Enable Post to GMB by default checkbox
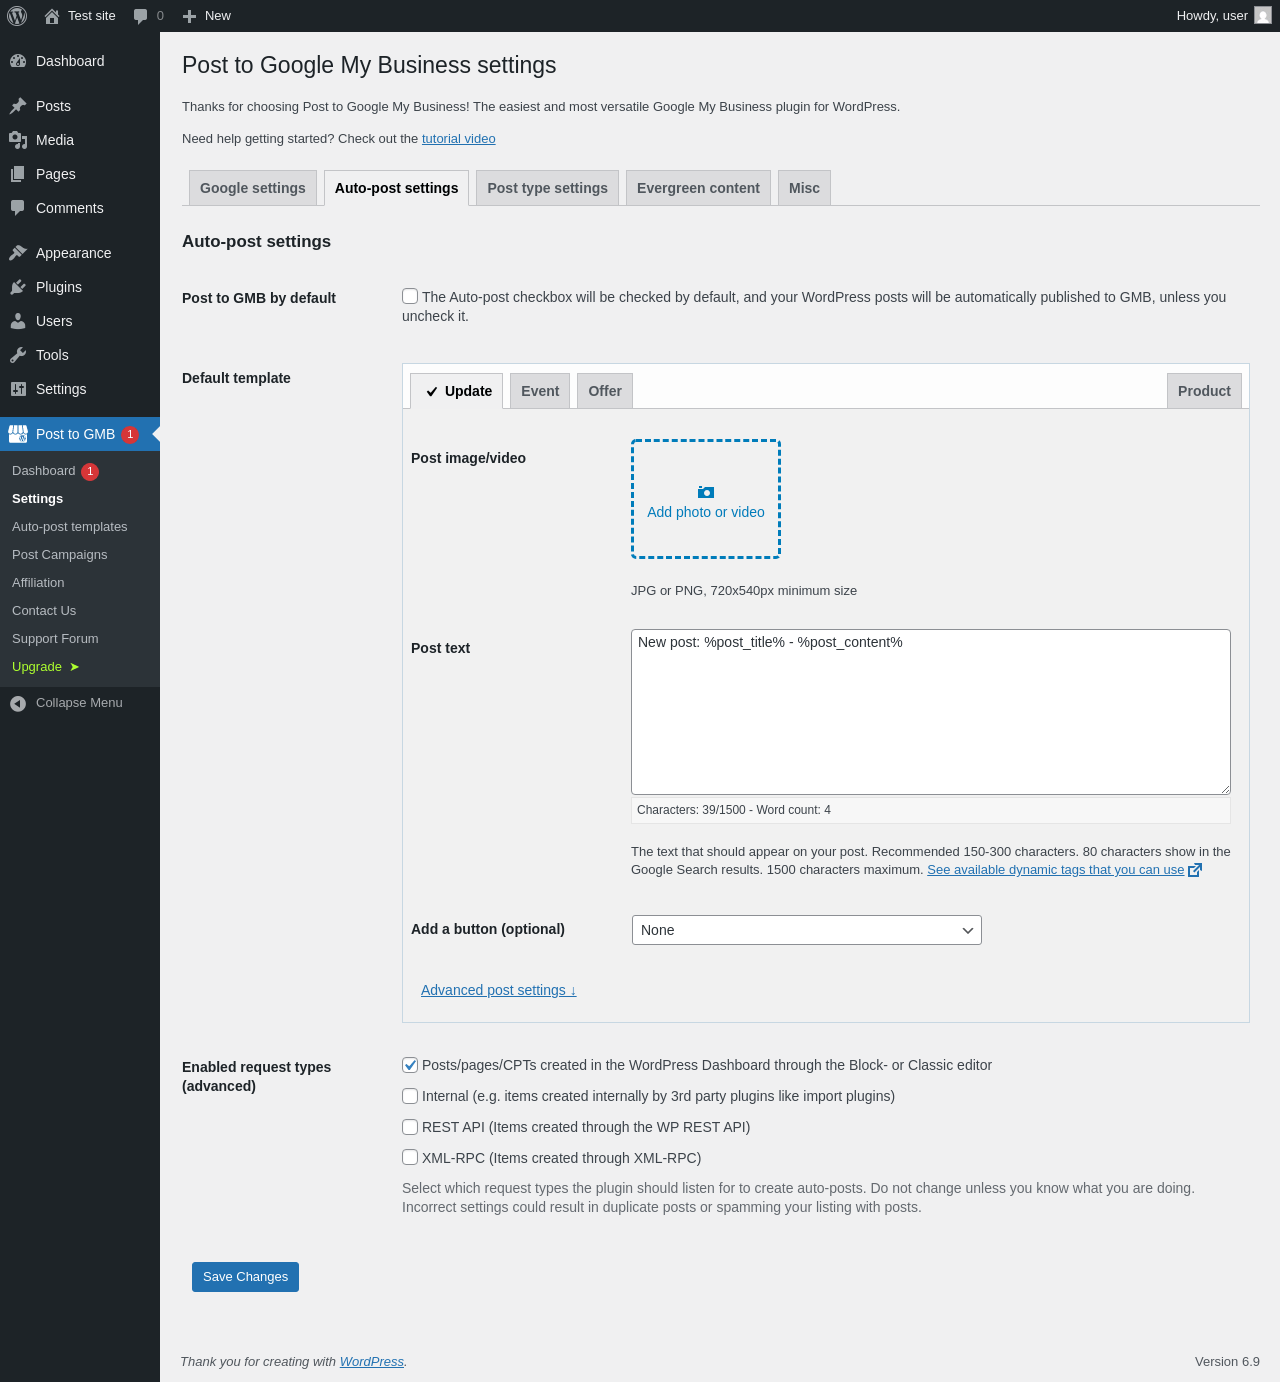This screenshot has width=1280, height=1382. tap(410, 296)
